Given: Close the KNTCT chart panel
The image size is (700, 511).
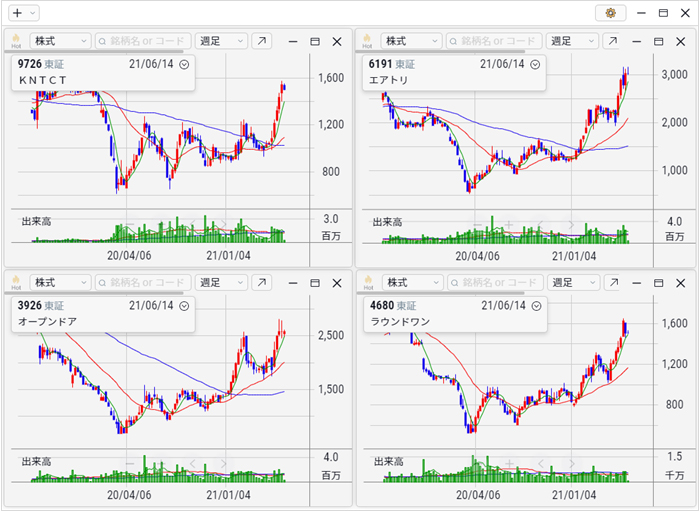Looking at the screenshot, I should pos(337,42).
